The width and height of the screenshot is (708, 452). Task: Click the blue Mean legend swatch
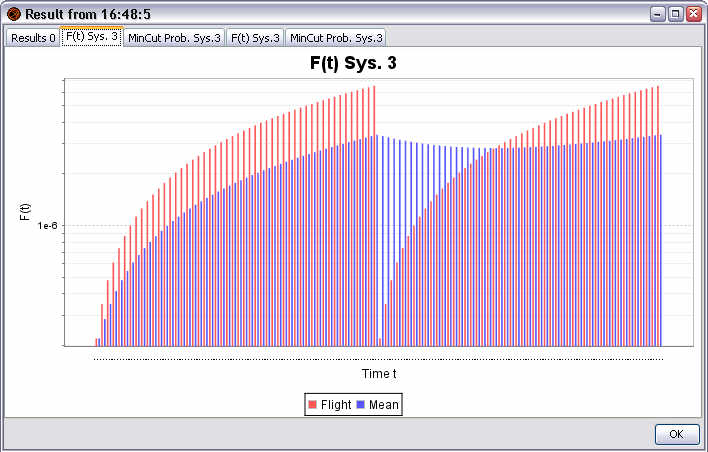point(360,405)
